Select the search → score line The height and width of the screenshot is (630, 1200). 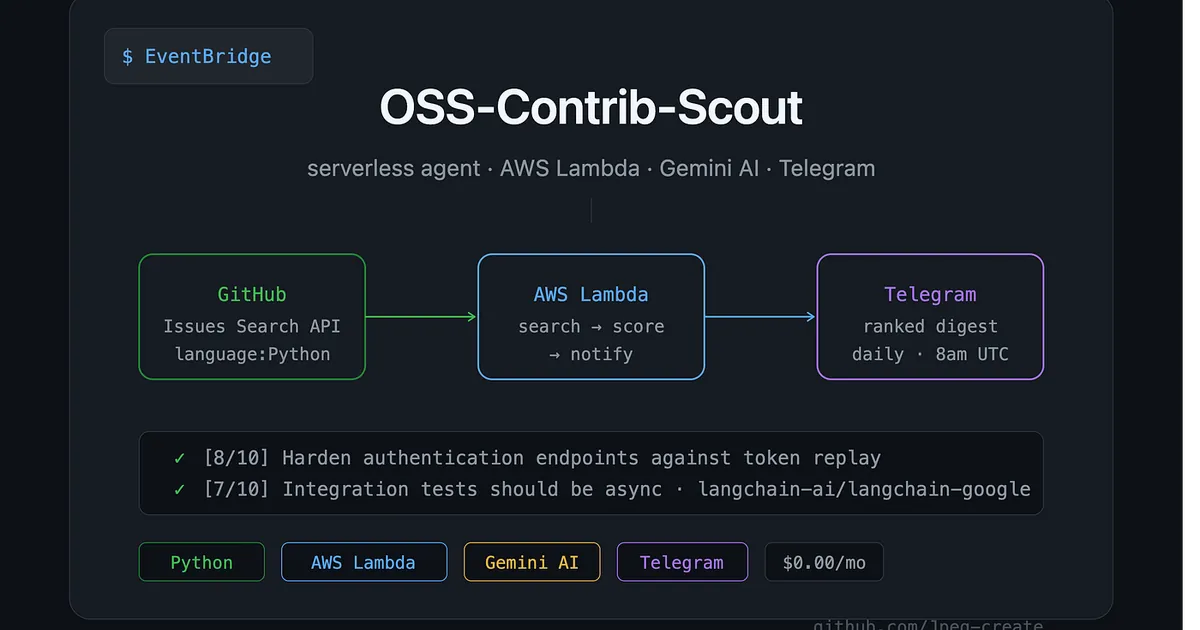coord(591,326)
